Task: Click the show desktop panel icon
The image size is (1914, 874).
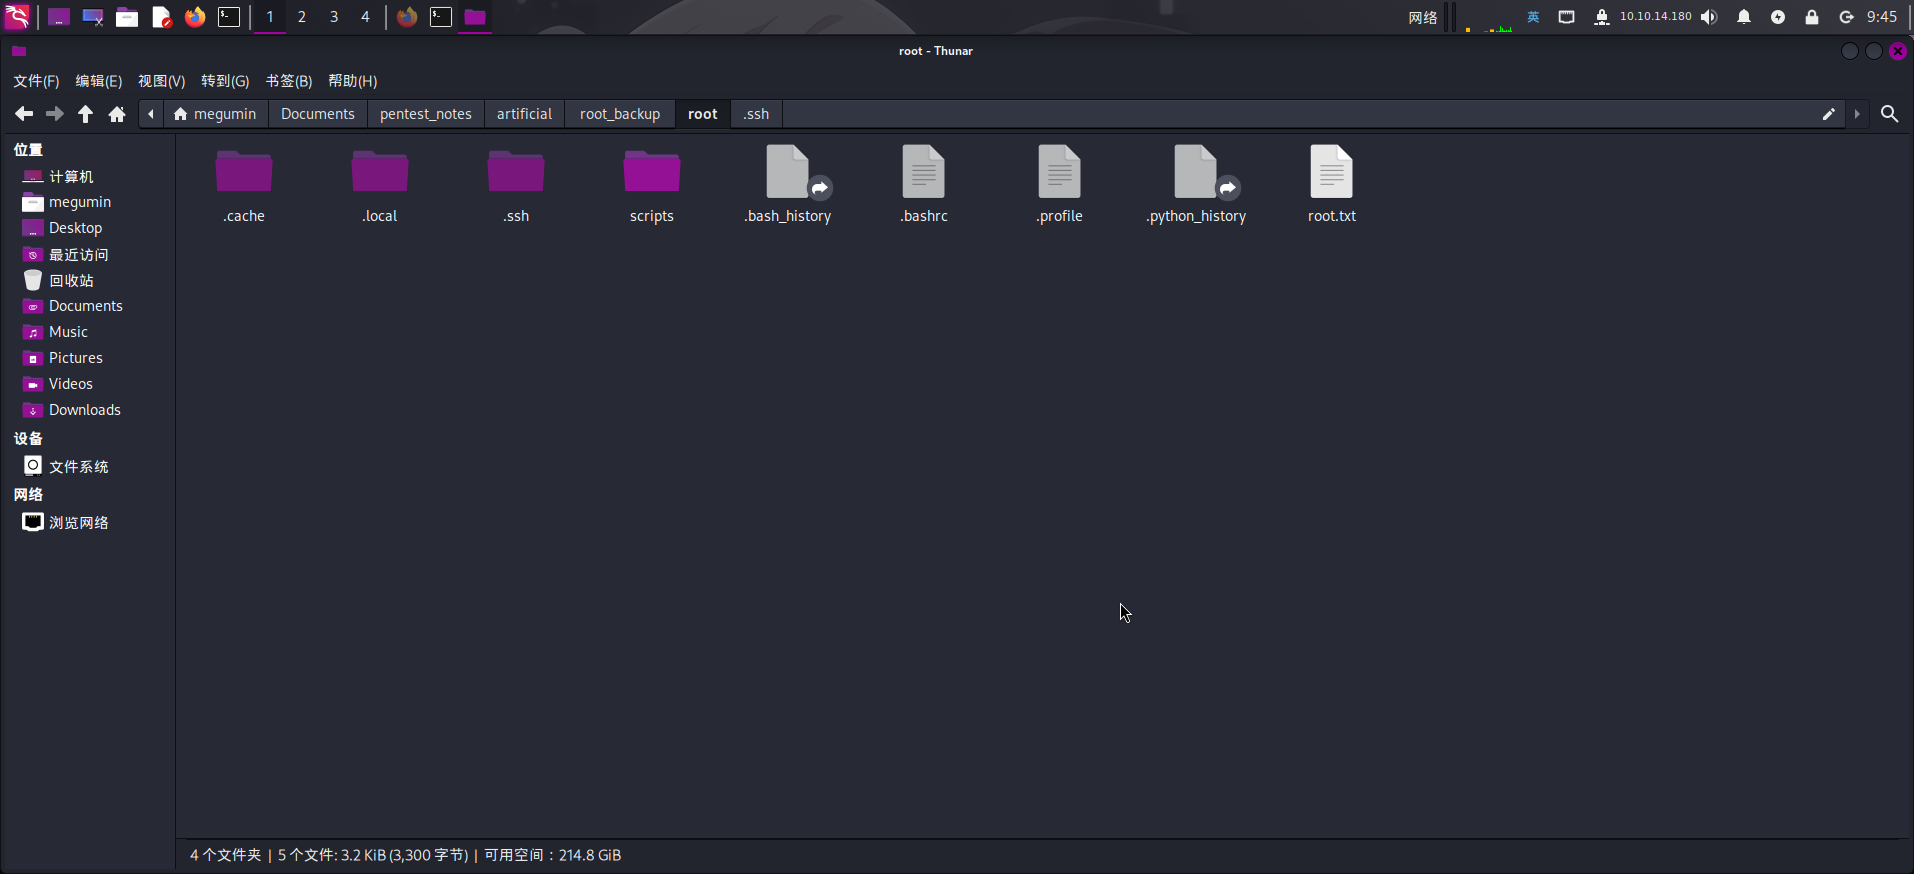Action: point(59,17)
